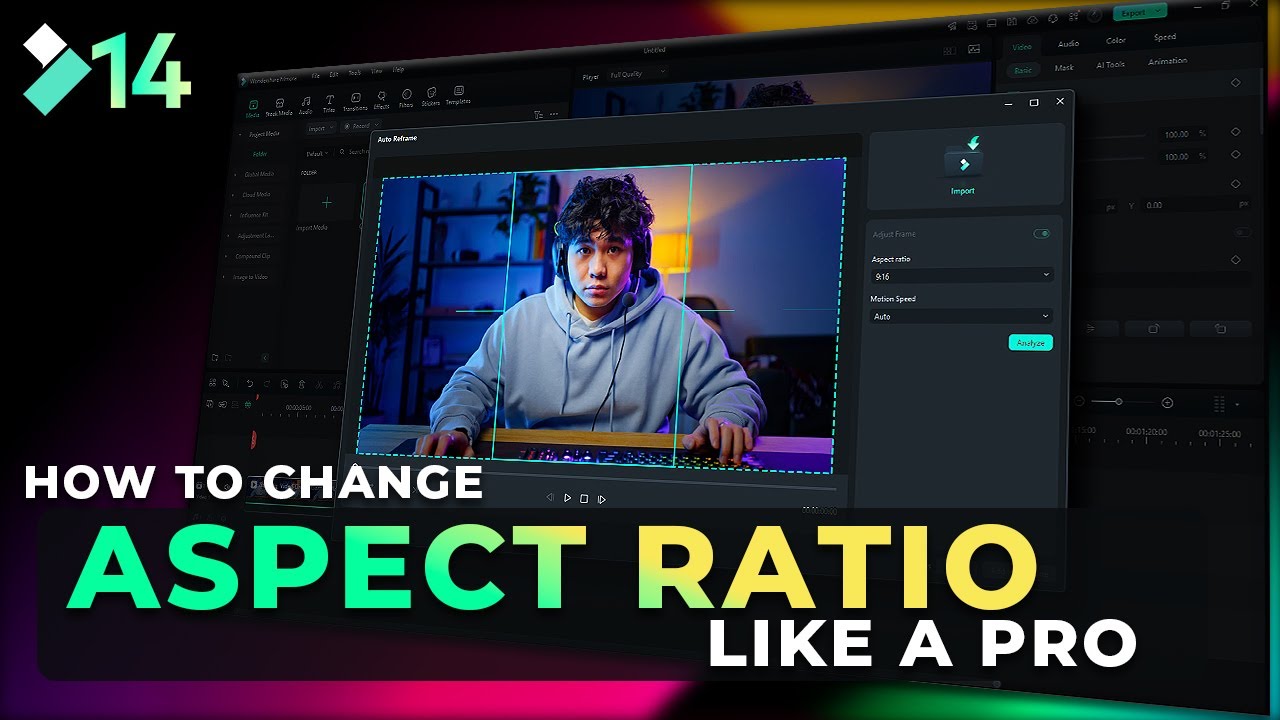Open the Import dropdown in media panel
This screenshot has width=1280, height=720.
[320, 128]
